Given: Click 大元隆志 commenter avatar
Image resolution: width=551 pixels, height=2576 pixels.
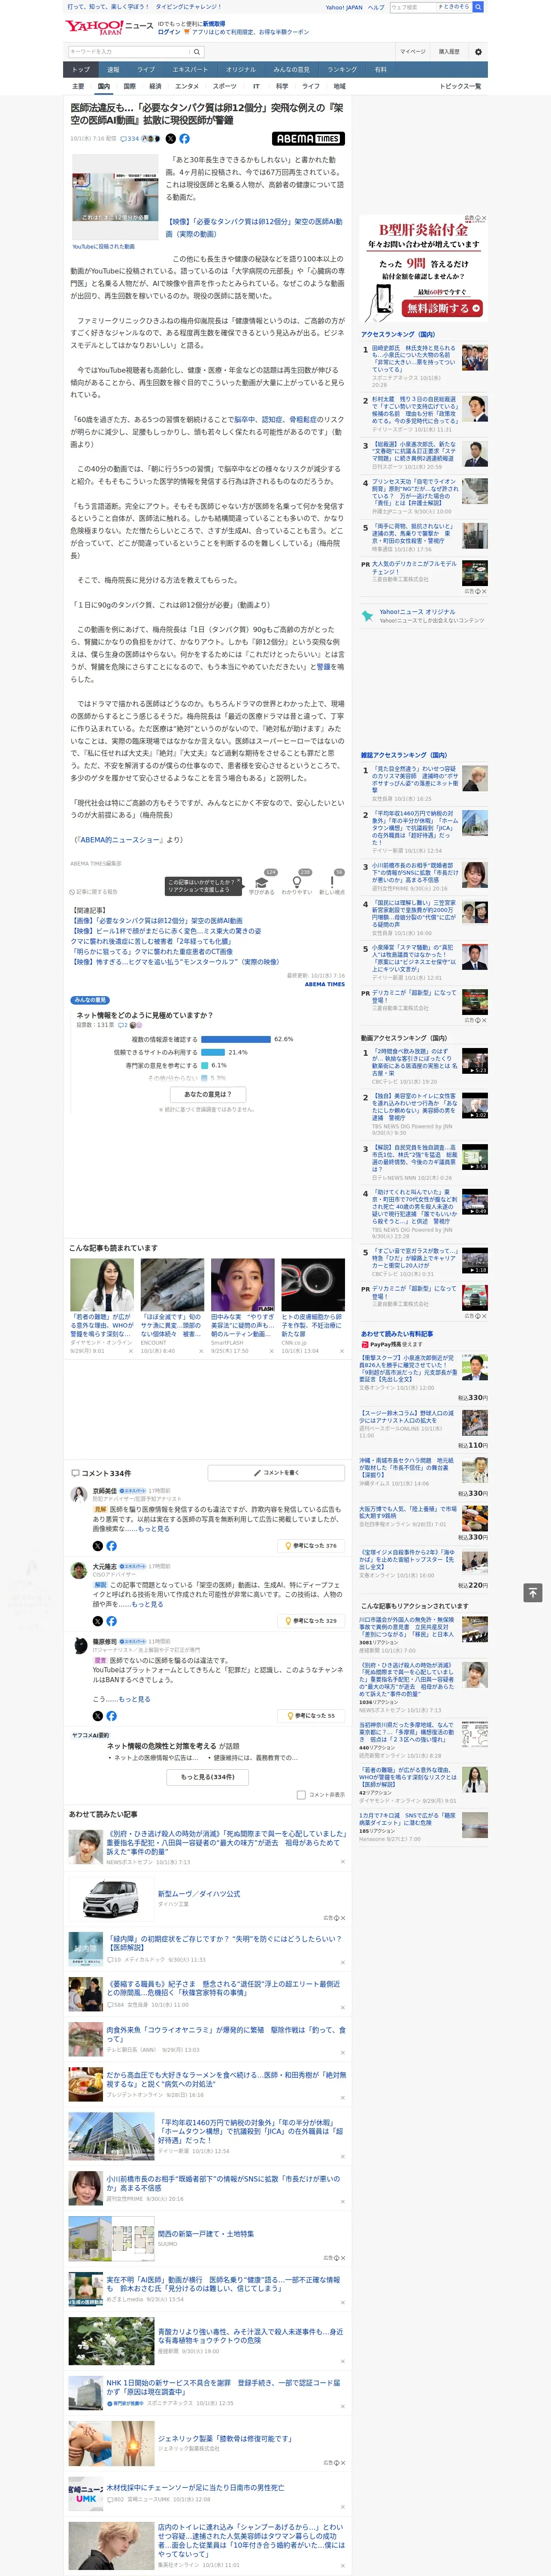Looking at the screenshot, I should tap(79, 1569).
